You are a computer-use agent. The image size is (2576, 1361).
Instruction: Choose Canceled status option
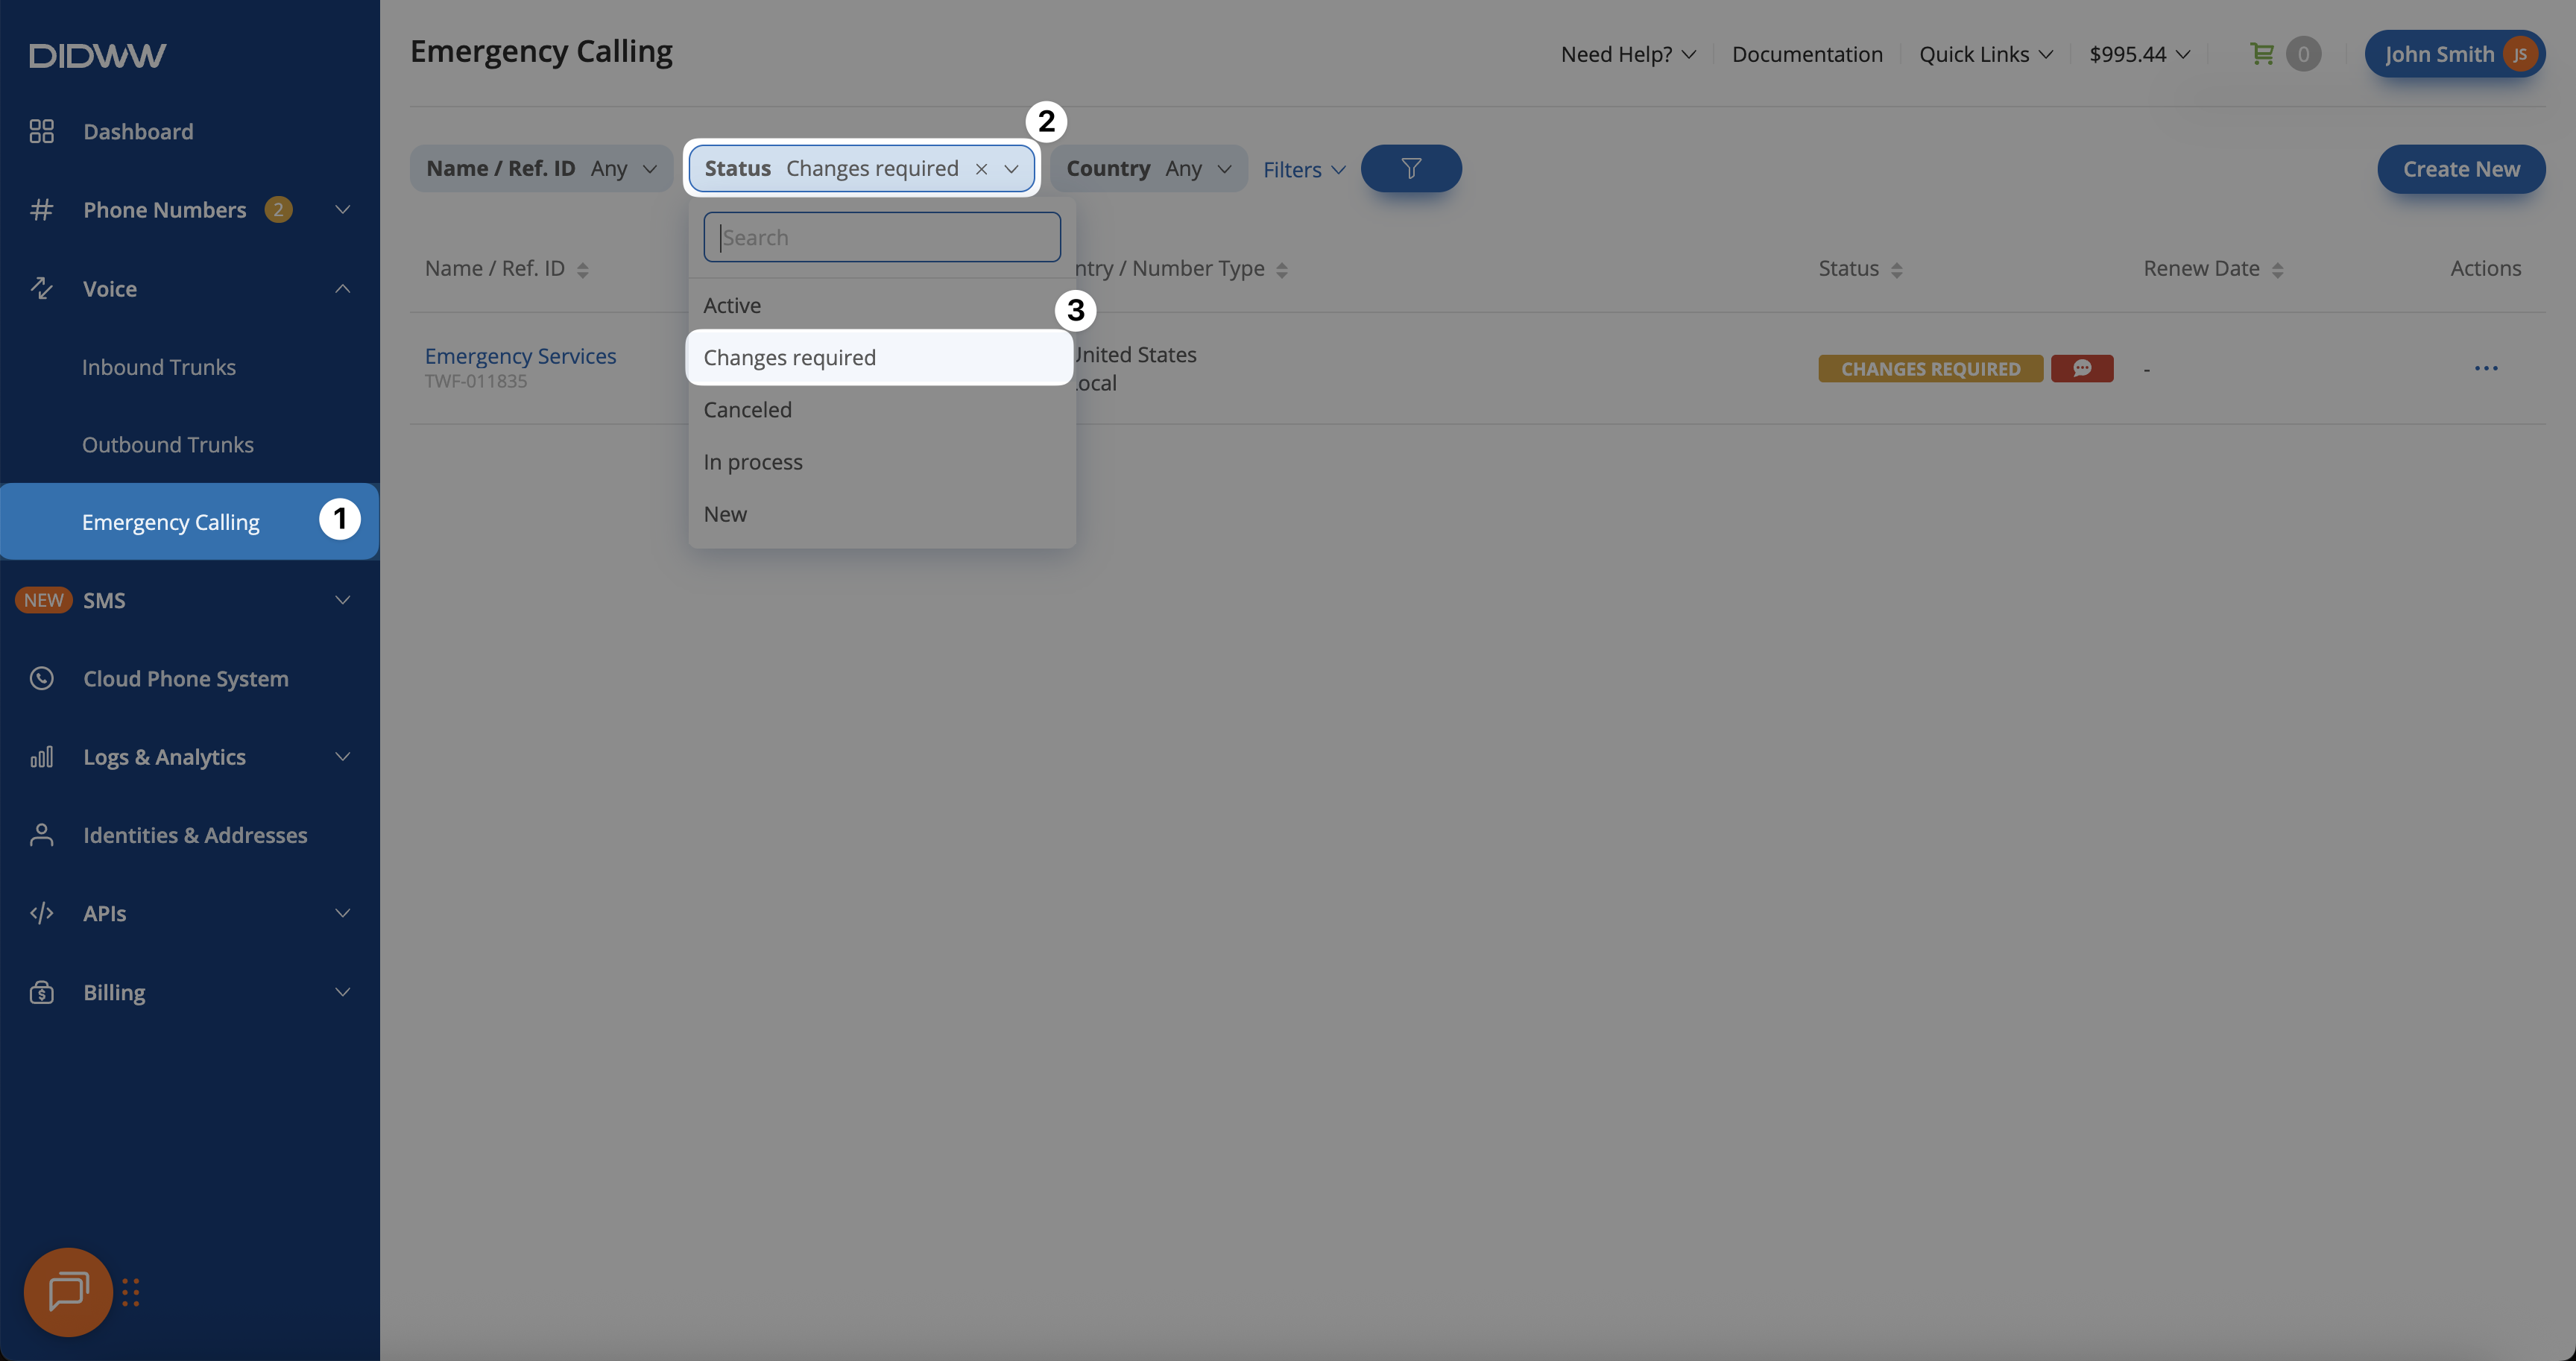tap(747, 410)
